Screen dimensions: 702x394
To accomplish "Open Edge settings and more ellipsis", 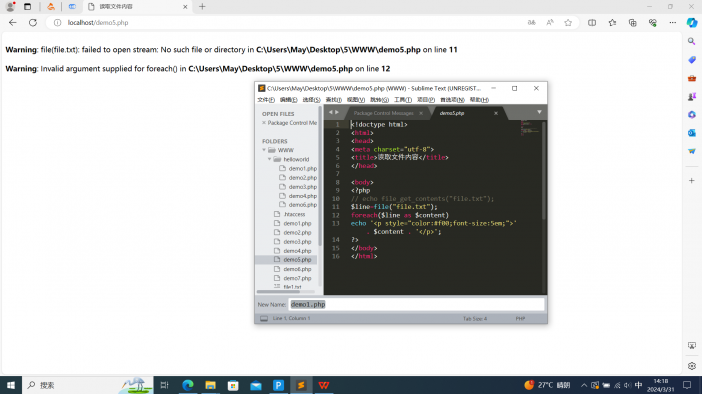I will pyautogui.click(x=672, y=22).
